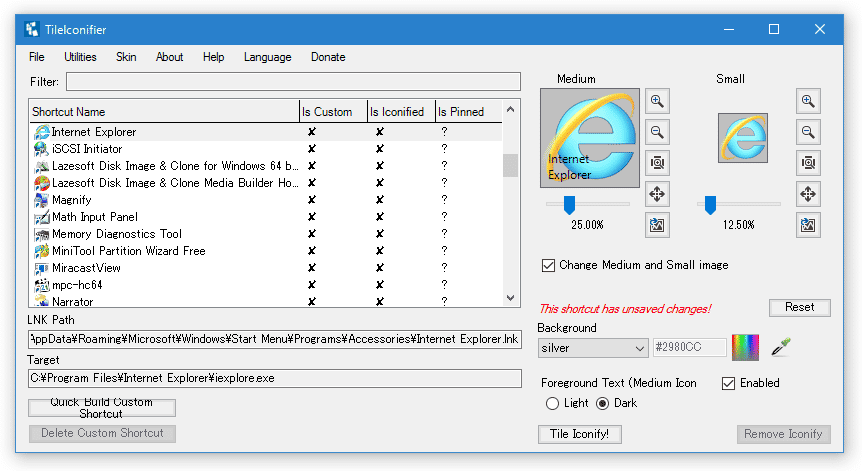Click Tile Iconify! button
Screen dimensions: 862x471
click(x=580, y=434)
